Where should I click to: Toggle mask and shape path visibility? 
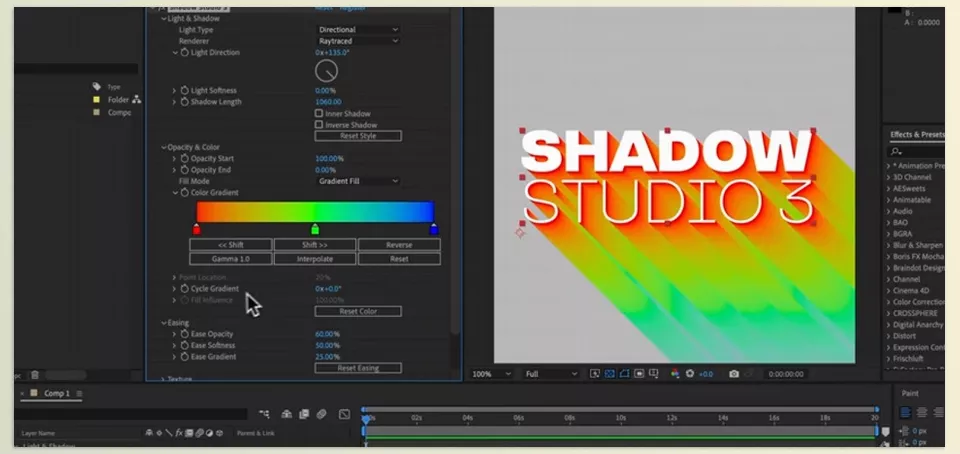coord(624,373)
